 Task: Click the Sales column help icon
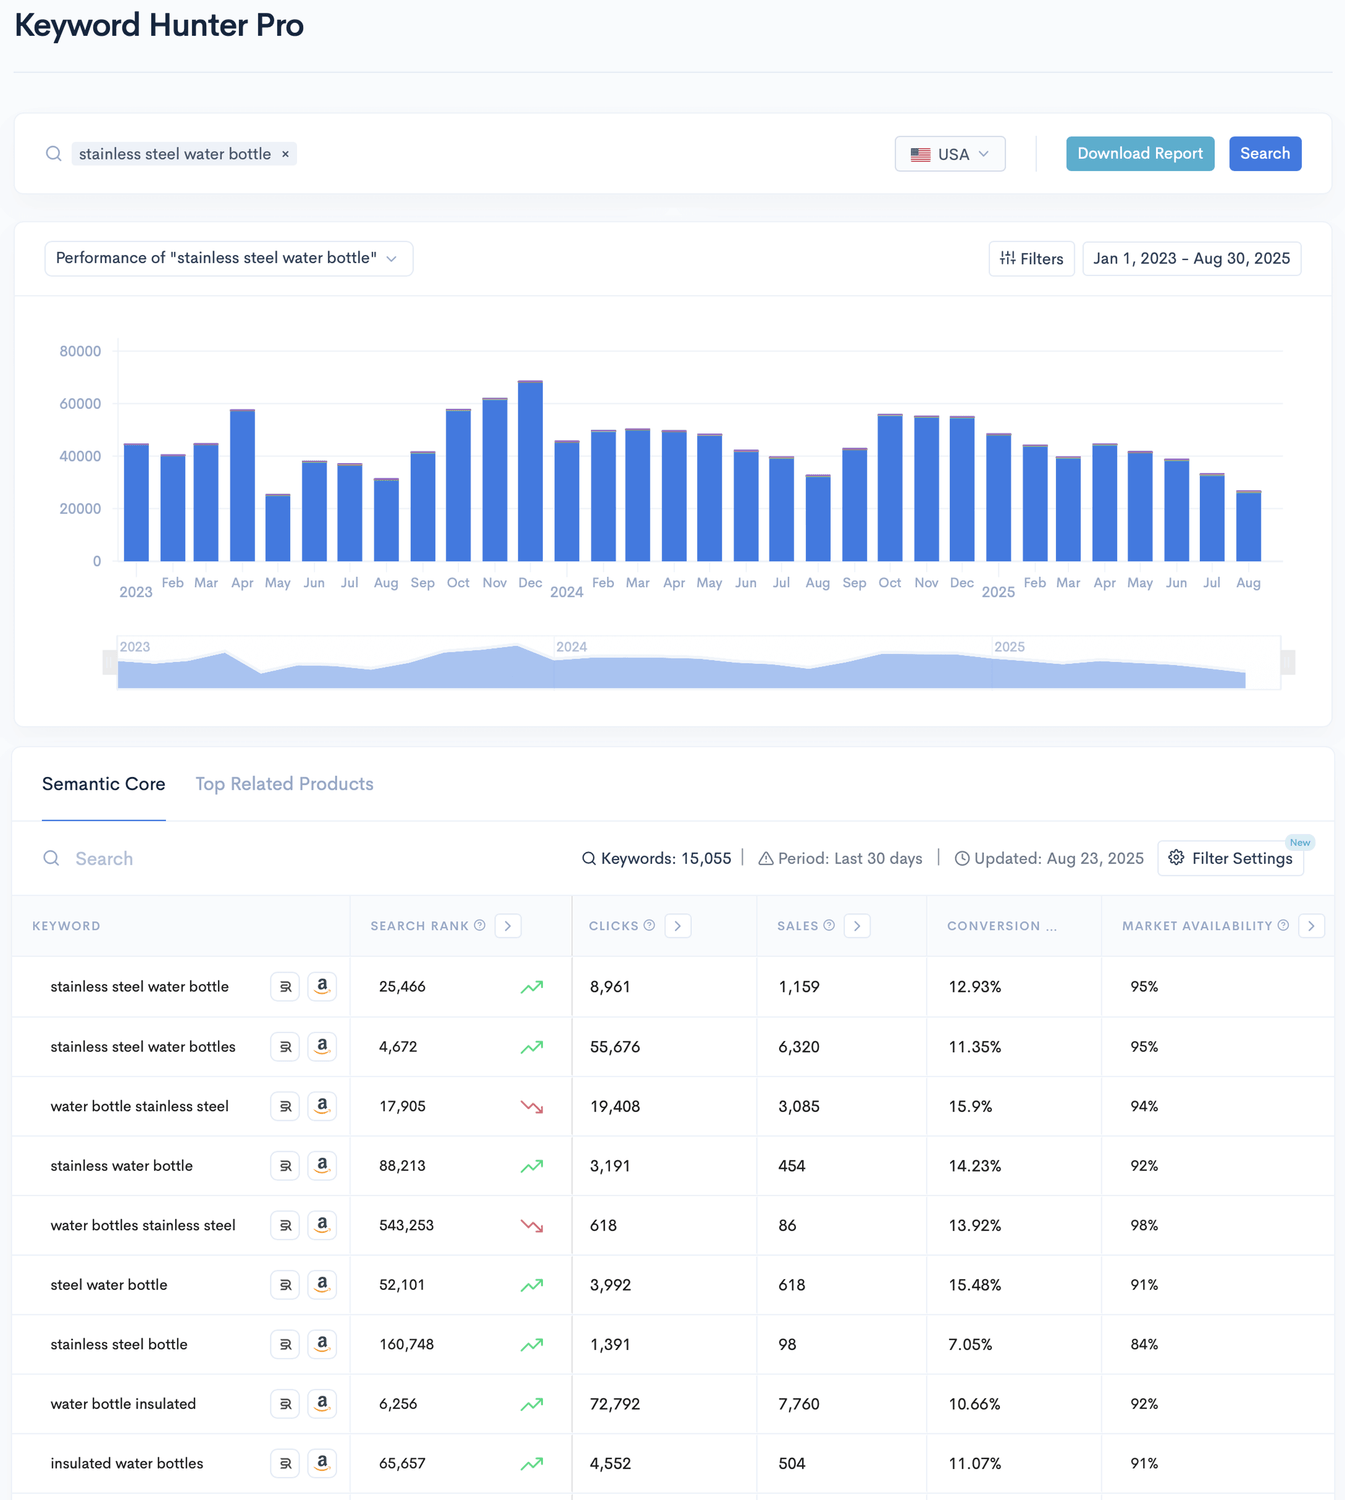pos(829,926)
